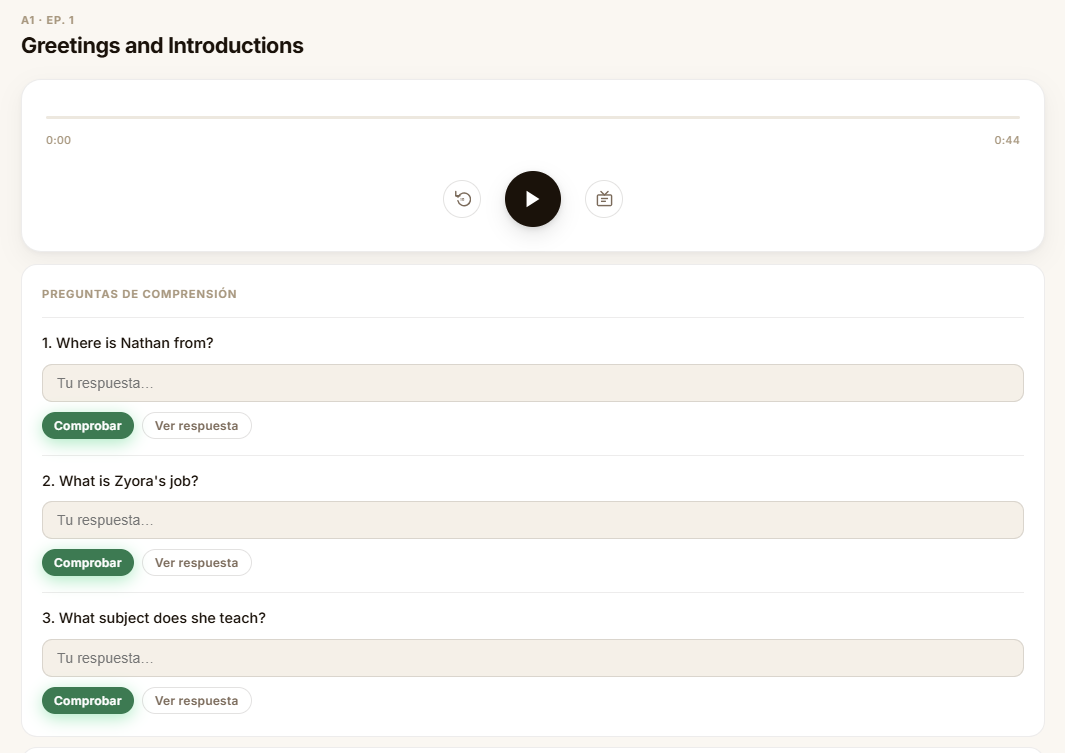This screenshot has height=753, width=1065.
Task: Focus the answer field for Nathan question
Action: (x=532, y=383)
